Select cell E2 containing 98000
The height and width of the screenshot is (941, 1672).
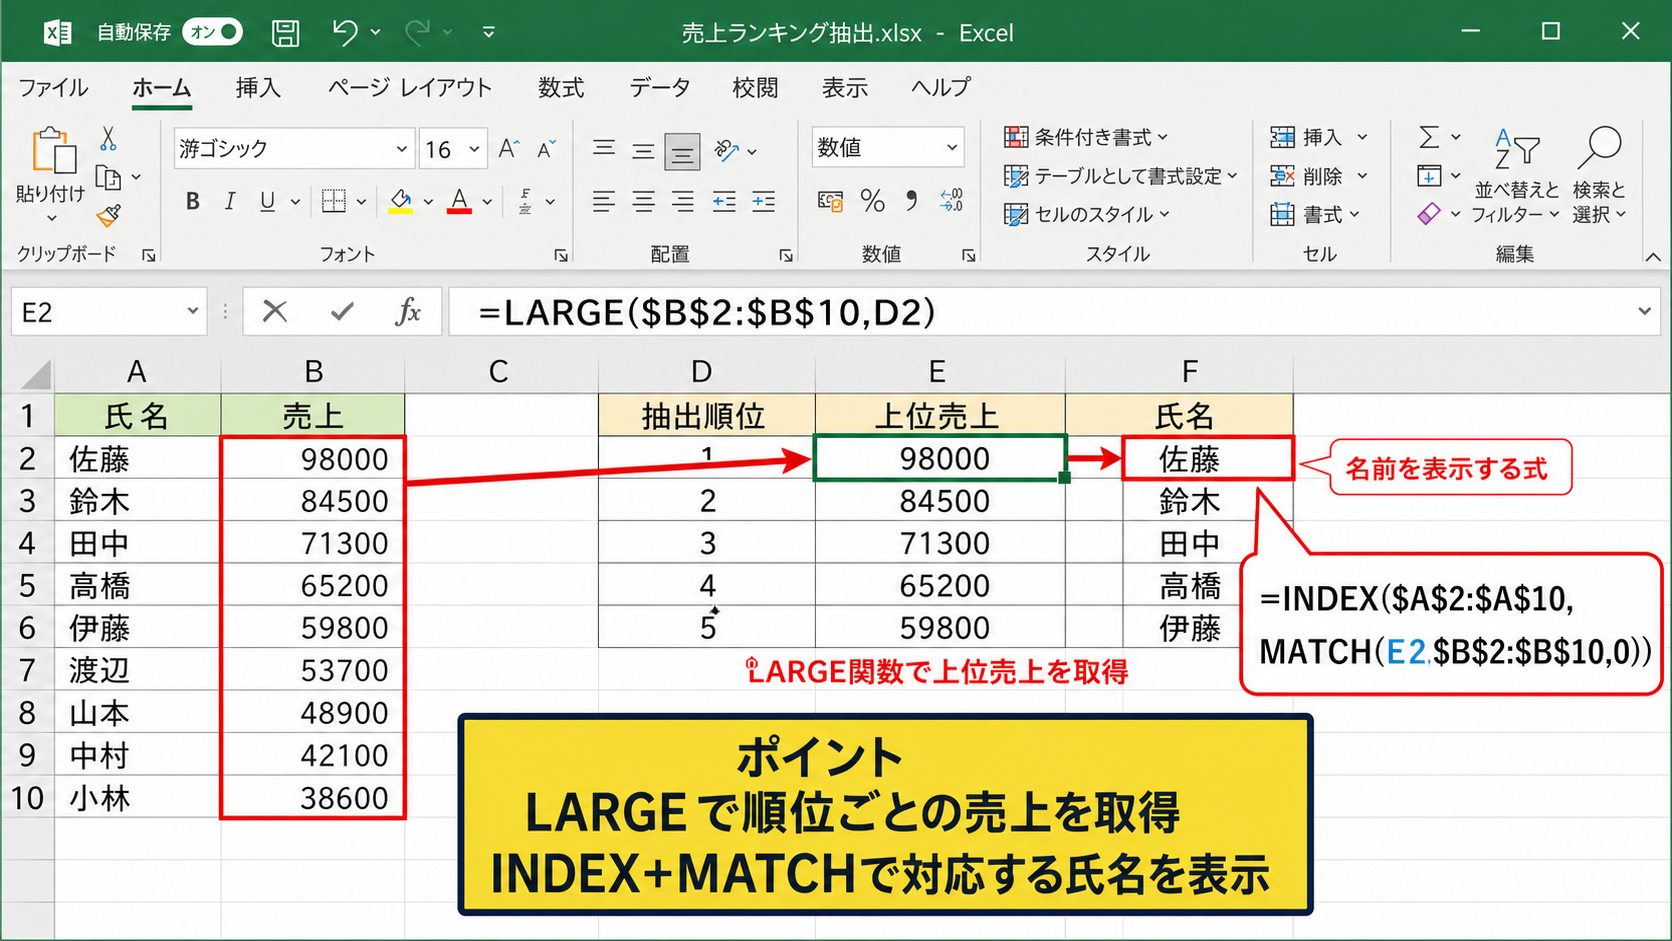pyautogui.click(x=940, y=458)
